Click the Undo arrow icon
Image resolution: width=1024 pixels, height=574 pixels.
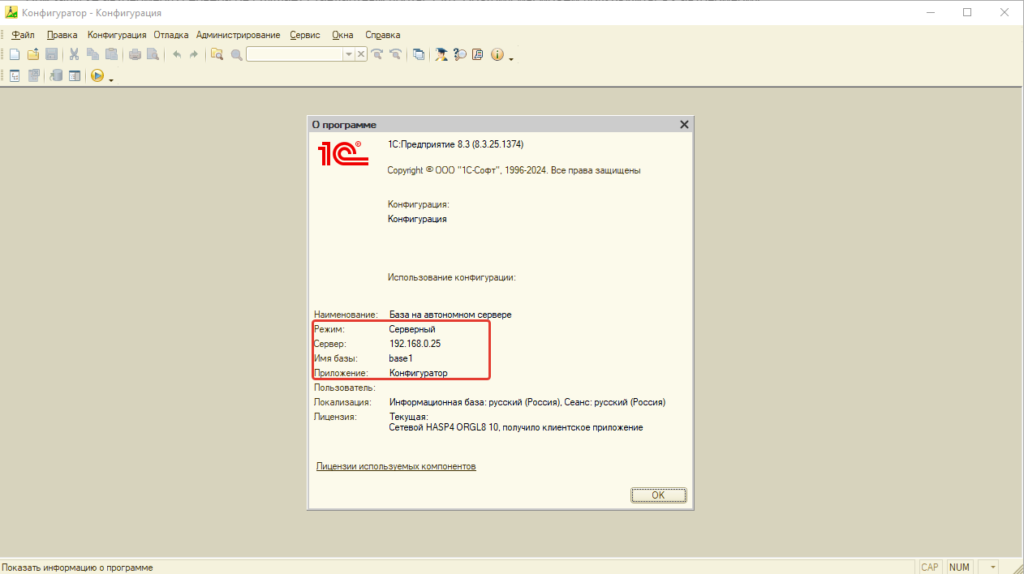[x=176, y=55]
